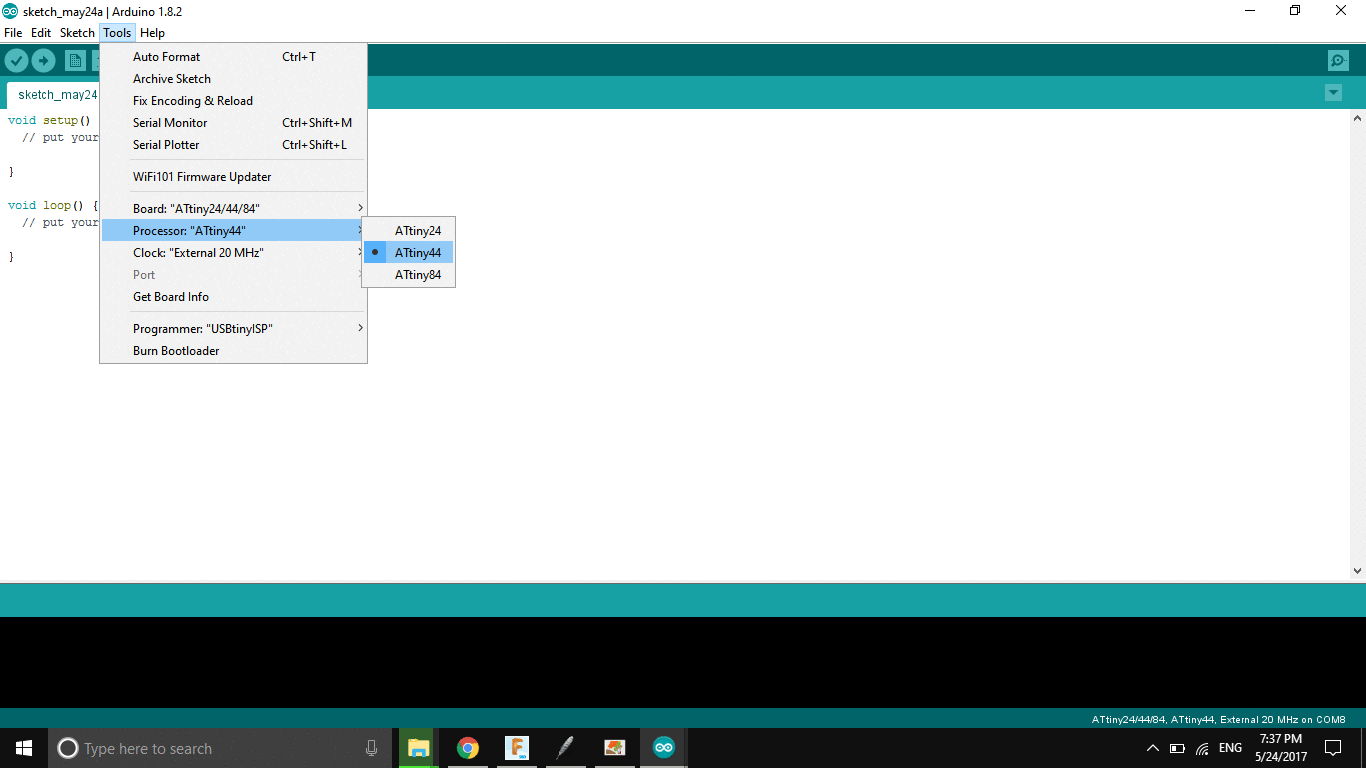Open Serial Plotter from the menu

click(x=234, y=145)
